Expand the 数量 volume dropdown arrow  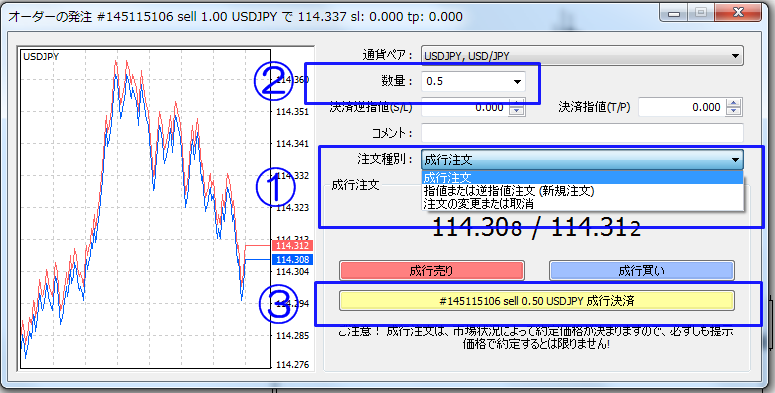coord(517,82)
